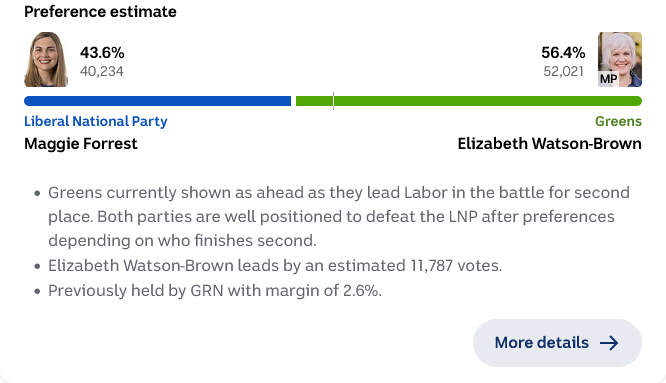Image resolution: width=666 pixels, height=383 pixels.
Task: Select Elizabeth Watson-Brown's portrait photo
Action: (x=620, y=59)
